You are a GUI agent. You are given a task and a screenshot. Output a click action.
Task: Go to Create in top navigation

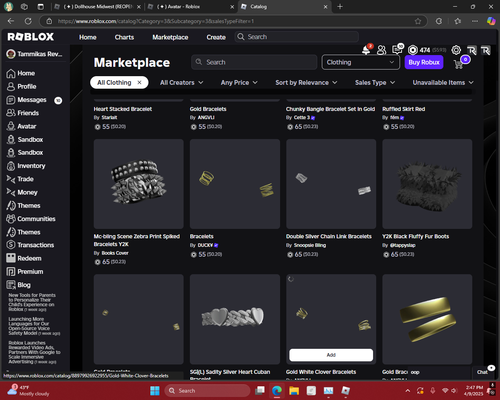click(x=216, y=37)
